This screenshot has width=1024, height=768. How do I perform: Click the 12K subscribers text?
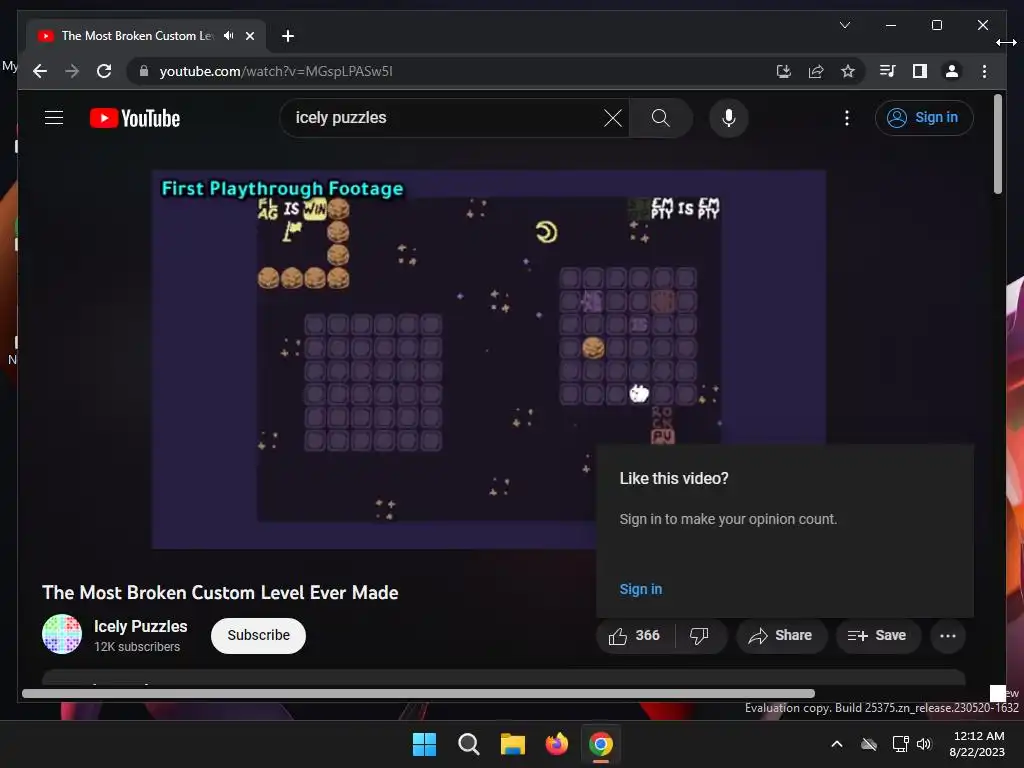click(137, 647)
